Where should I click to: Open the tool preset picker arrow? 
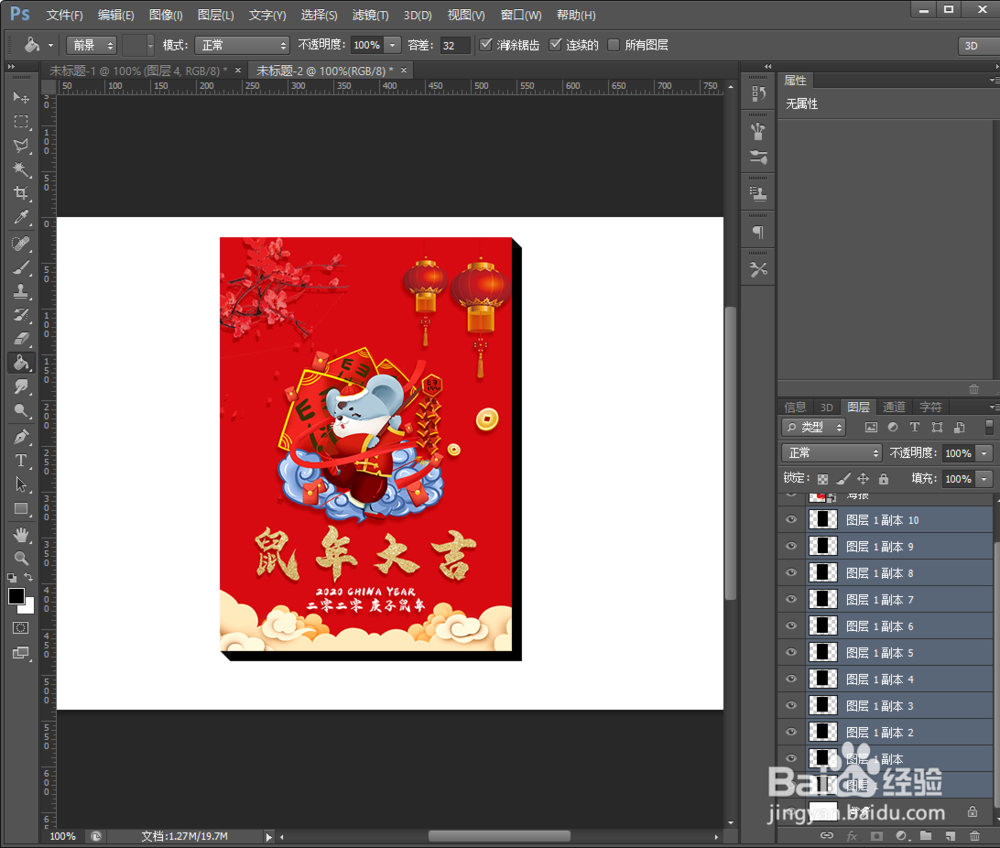(50, 45)
